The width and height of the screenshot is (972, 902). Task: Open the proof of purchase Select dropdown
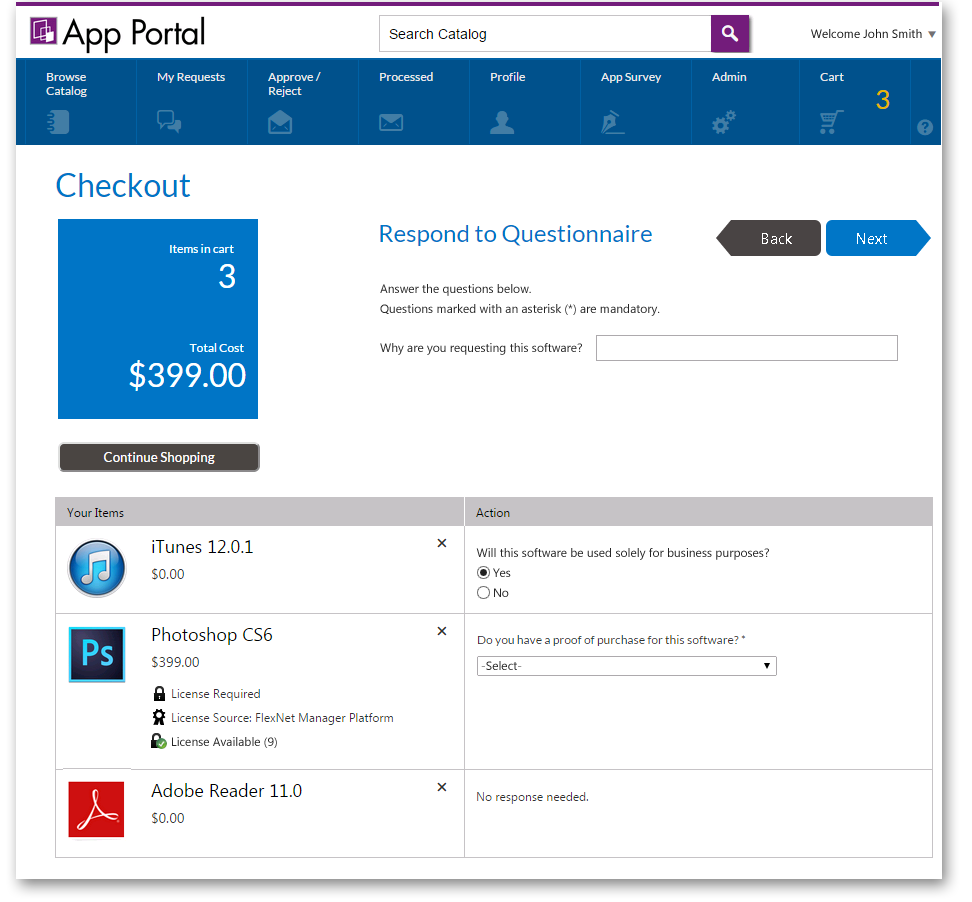tap(626, 665)
